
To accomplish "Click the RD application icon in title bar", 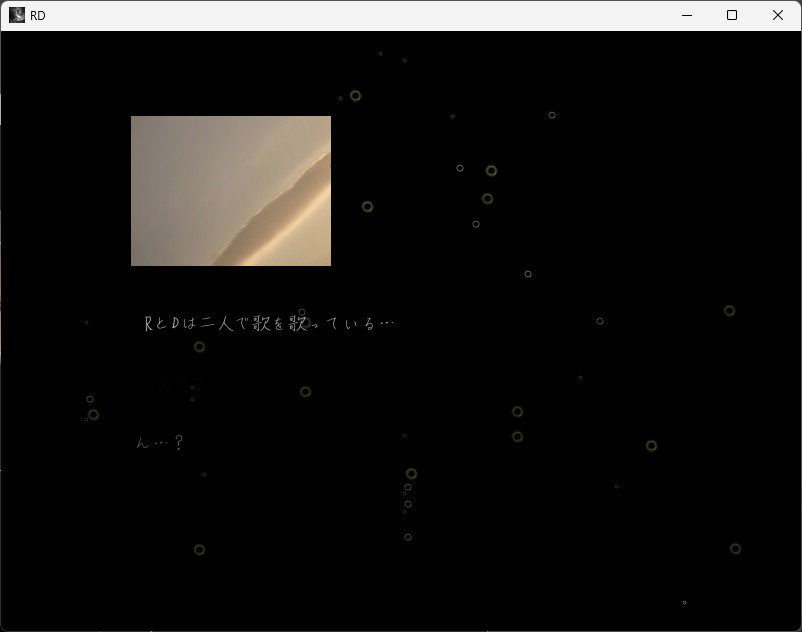I will [x=17, y=15].
